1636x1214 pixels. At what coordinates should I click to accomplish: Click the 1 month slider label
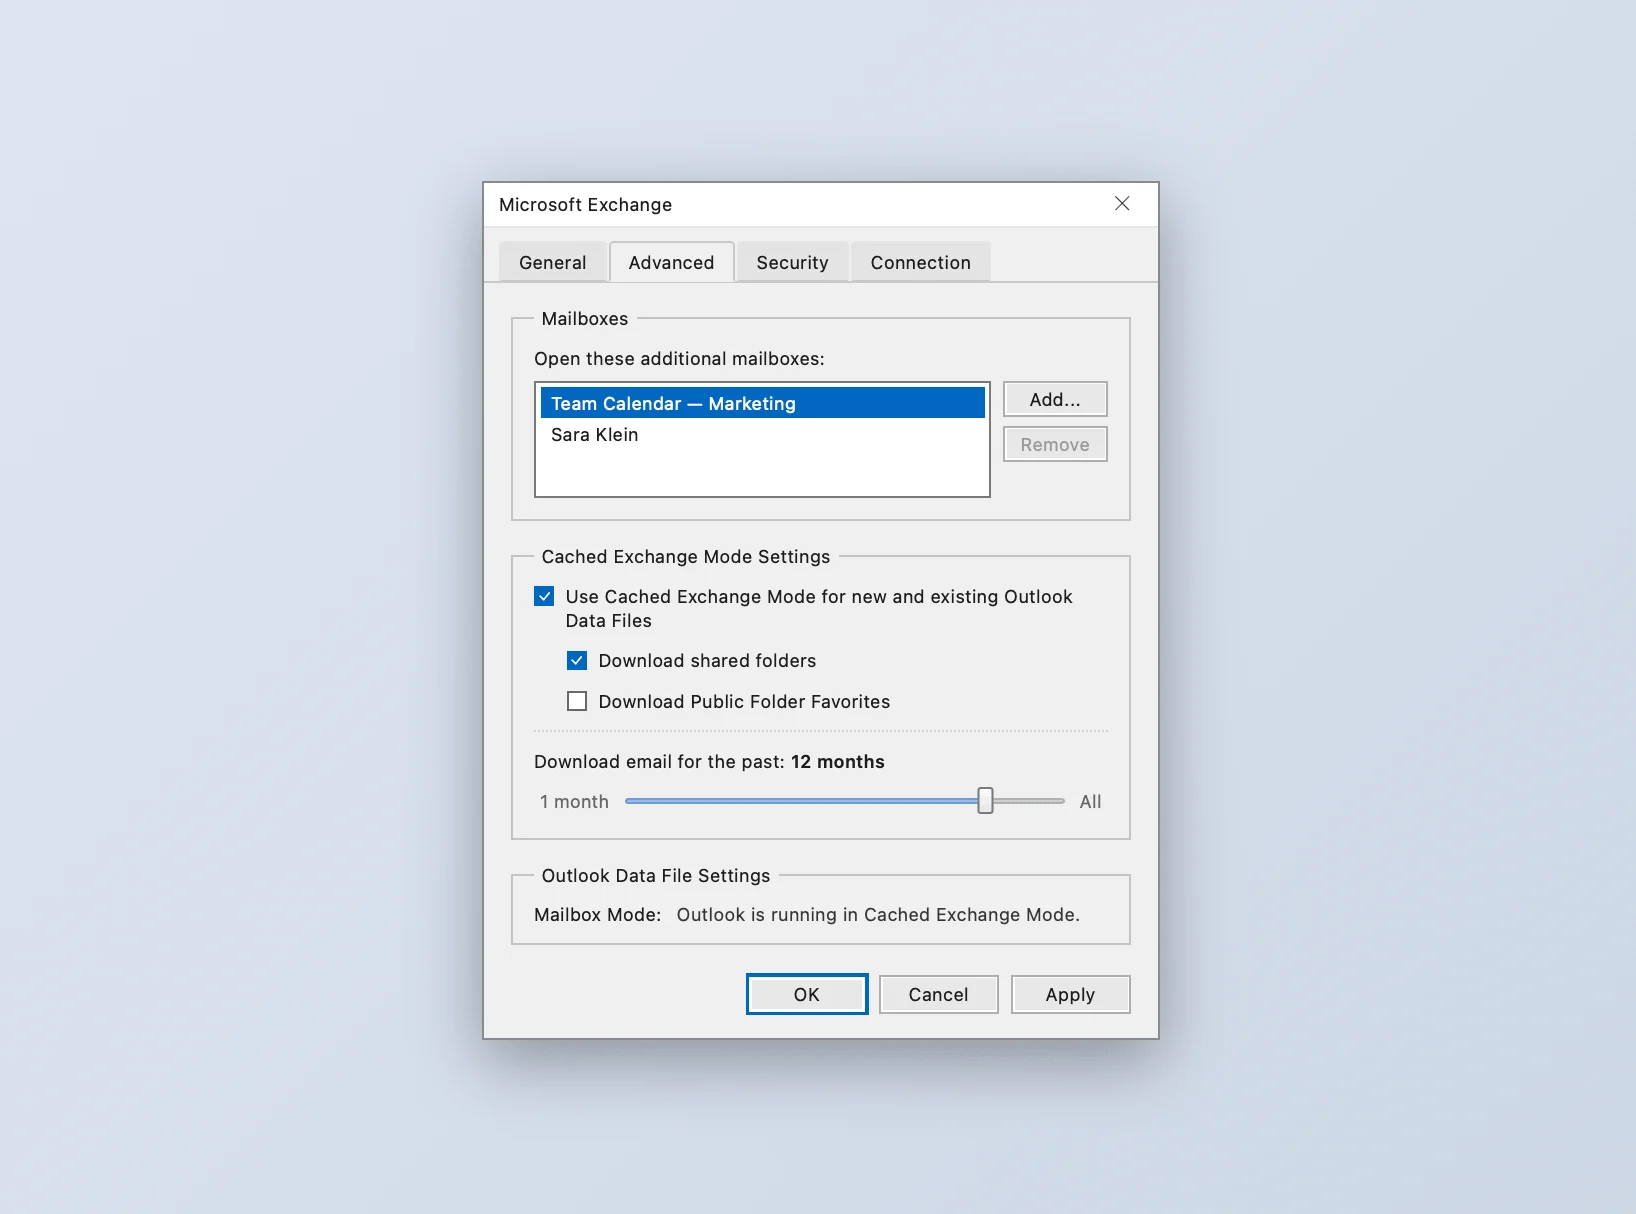pyautogui.click(x=574, y=801)
